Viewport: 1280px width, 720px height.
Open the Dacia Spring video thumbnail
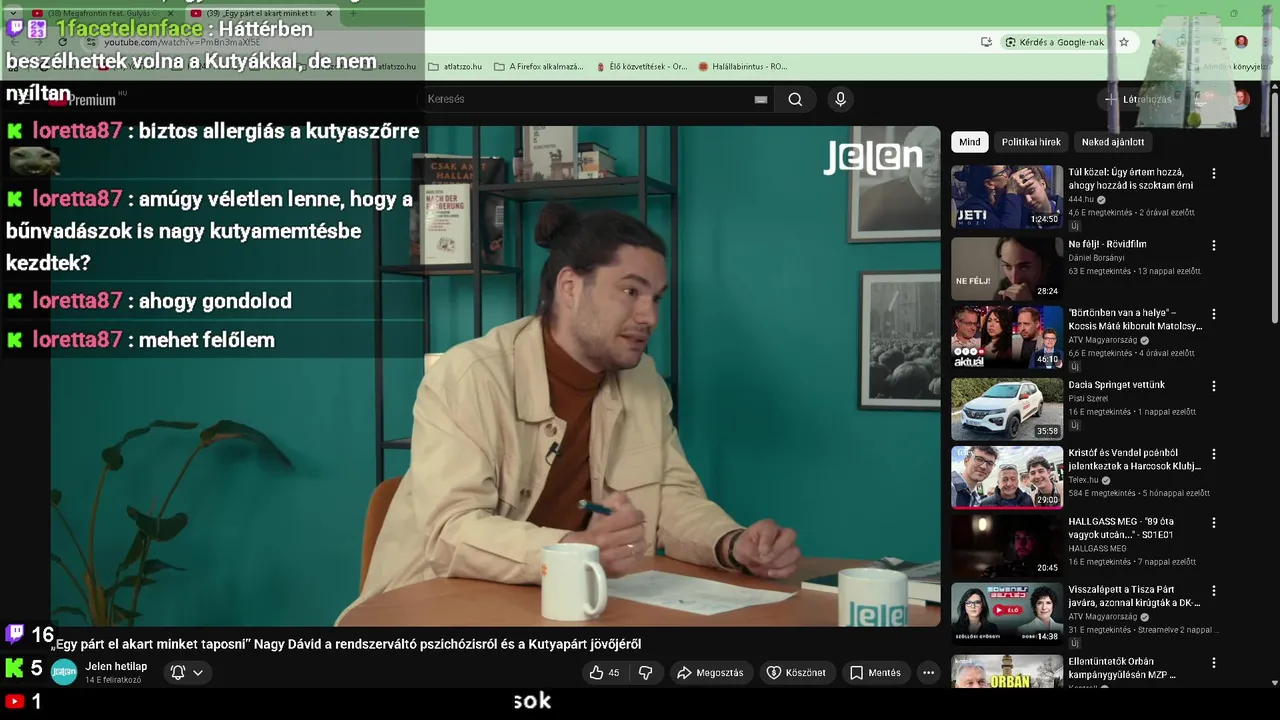click(x=1007, y=409)
